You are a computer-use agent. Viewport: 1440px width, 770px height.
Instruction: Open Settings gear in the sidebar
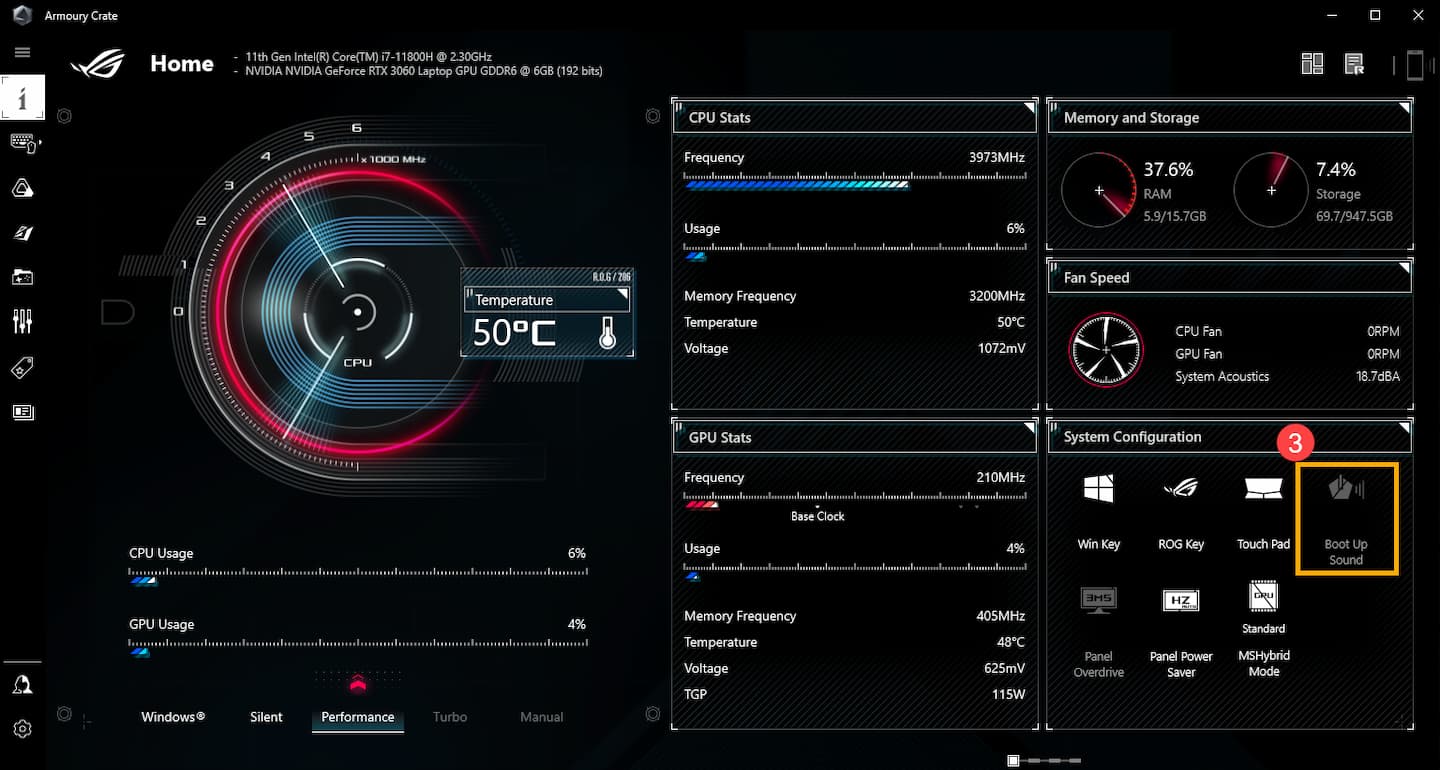(22, 729)
